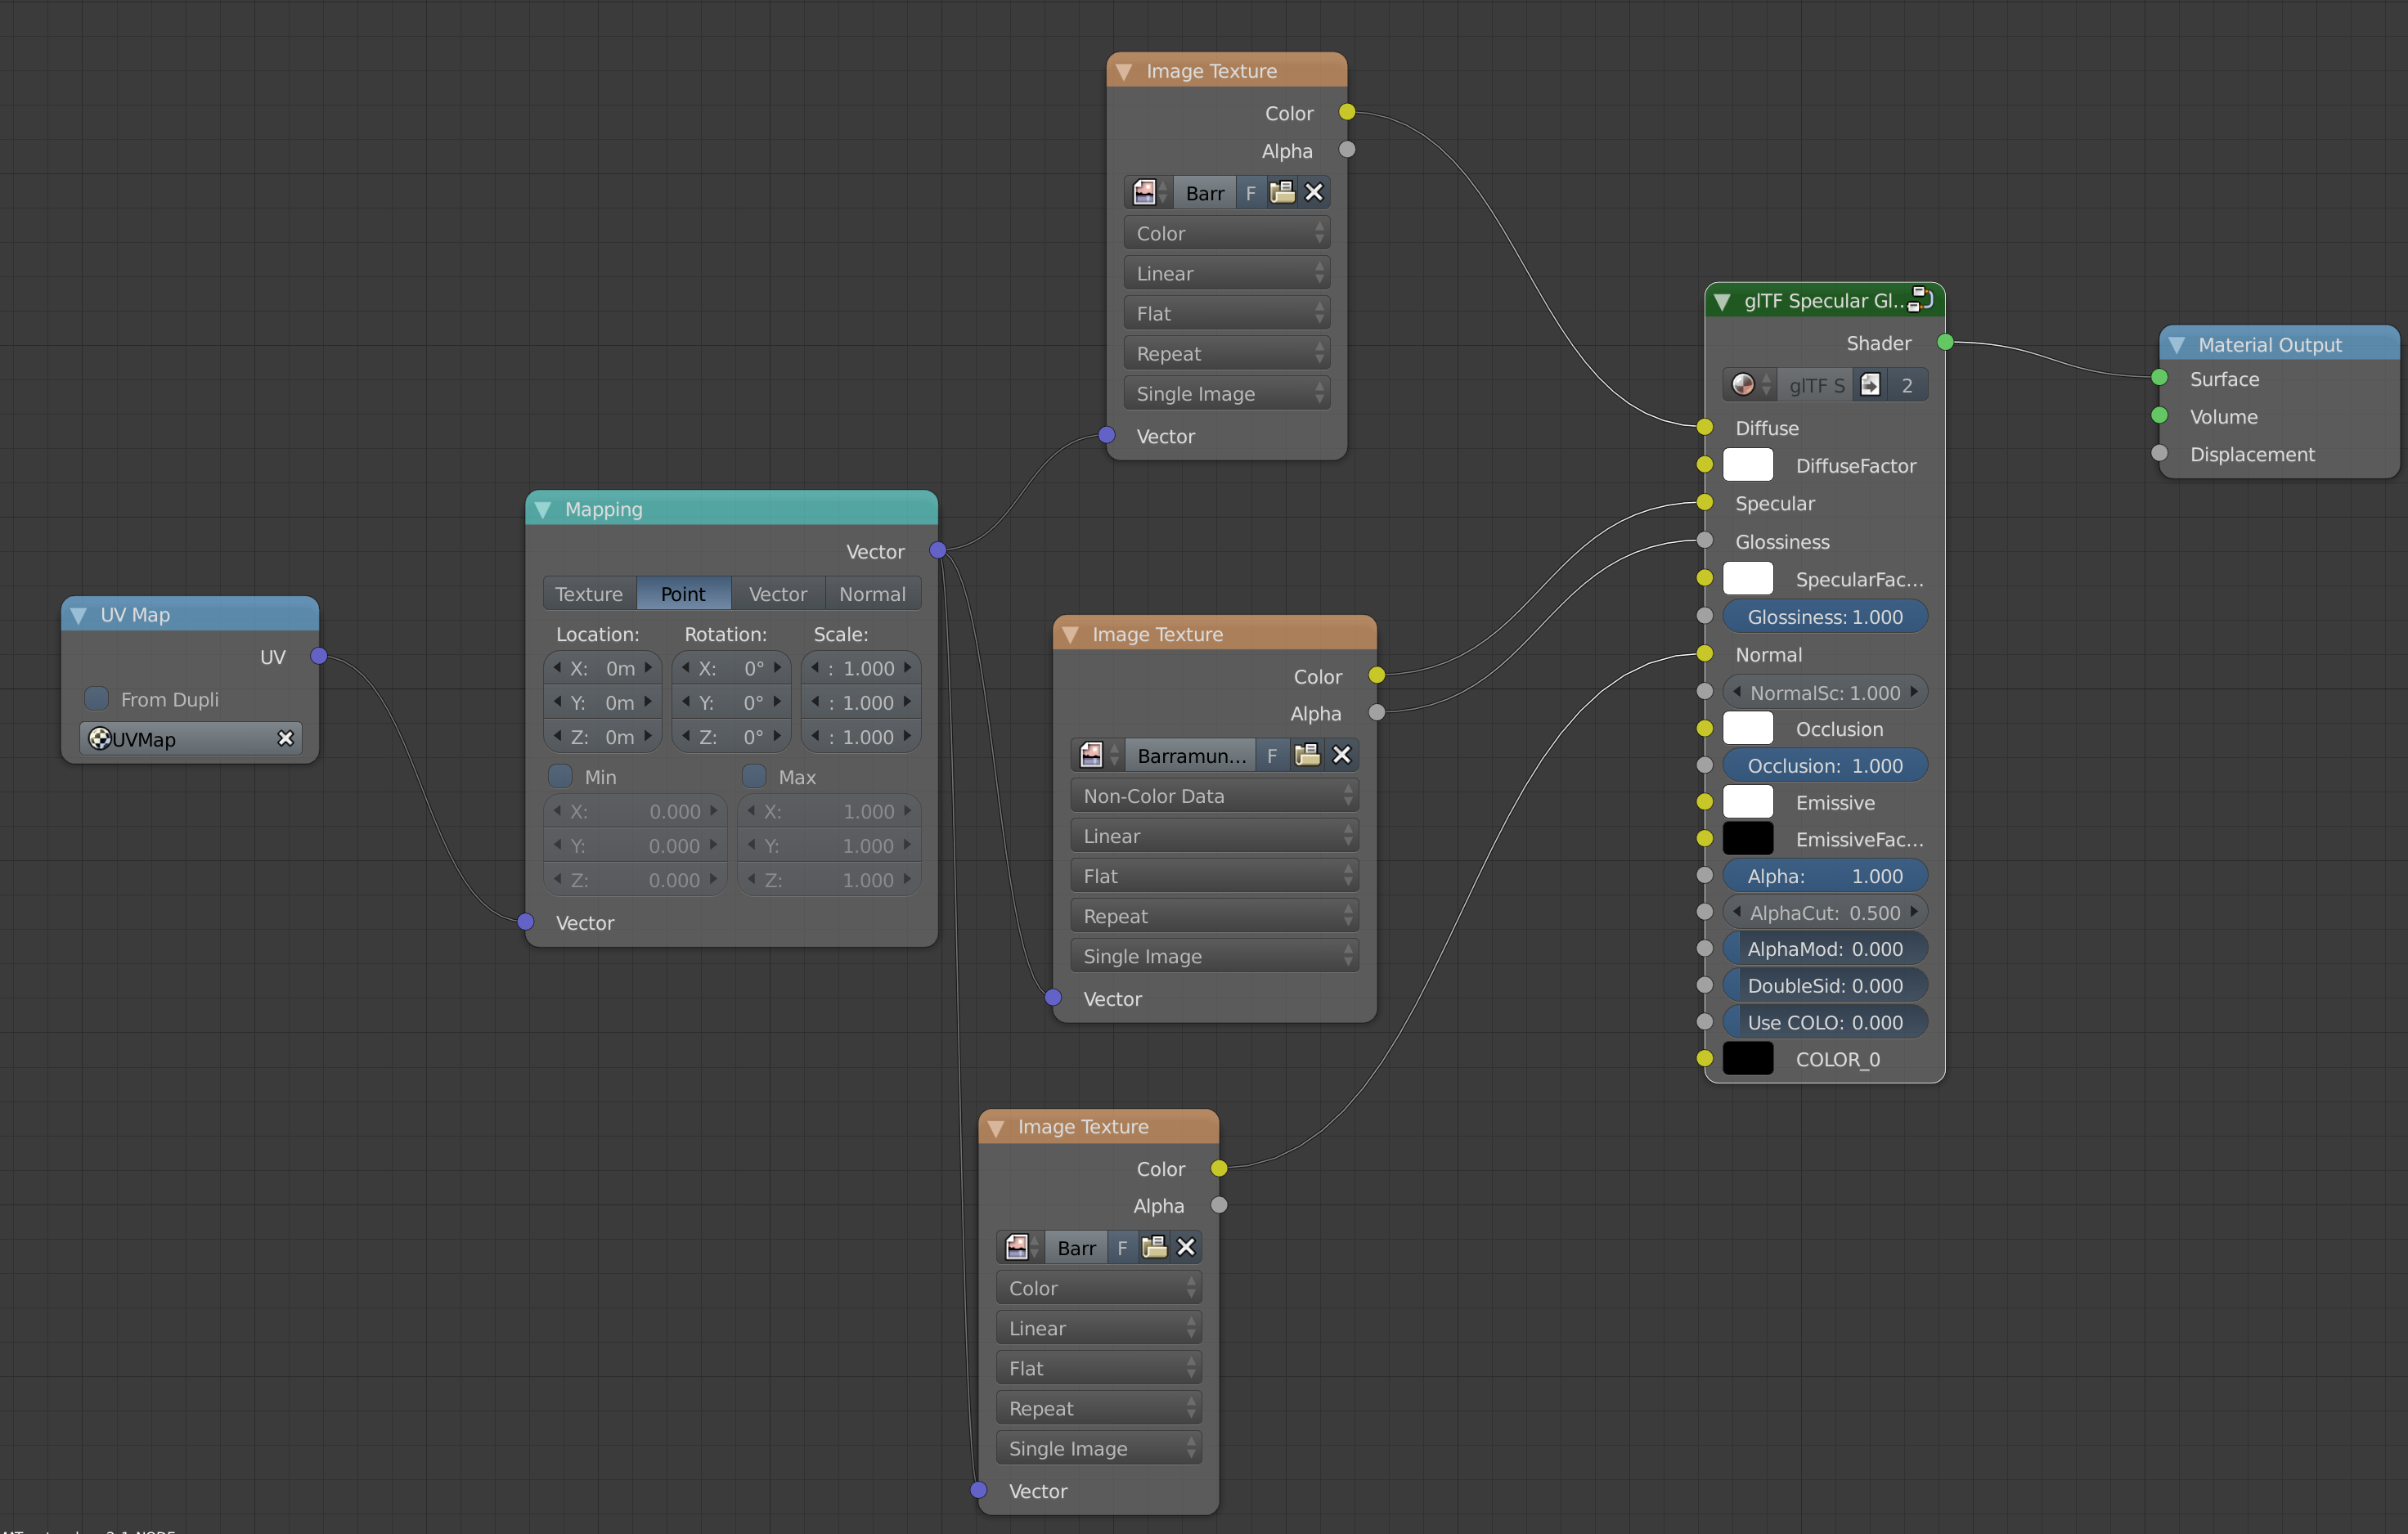The image size is (2408, 1534).
Task: Click the user count 2 in glTF node
Action: (1907, 385)
